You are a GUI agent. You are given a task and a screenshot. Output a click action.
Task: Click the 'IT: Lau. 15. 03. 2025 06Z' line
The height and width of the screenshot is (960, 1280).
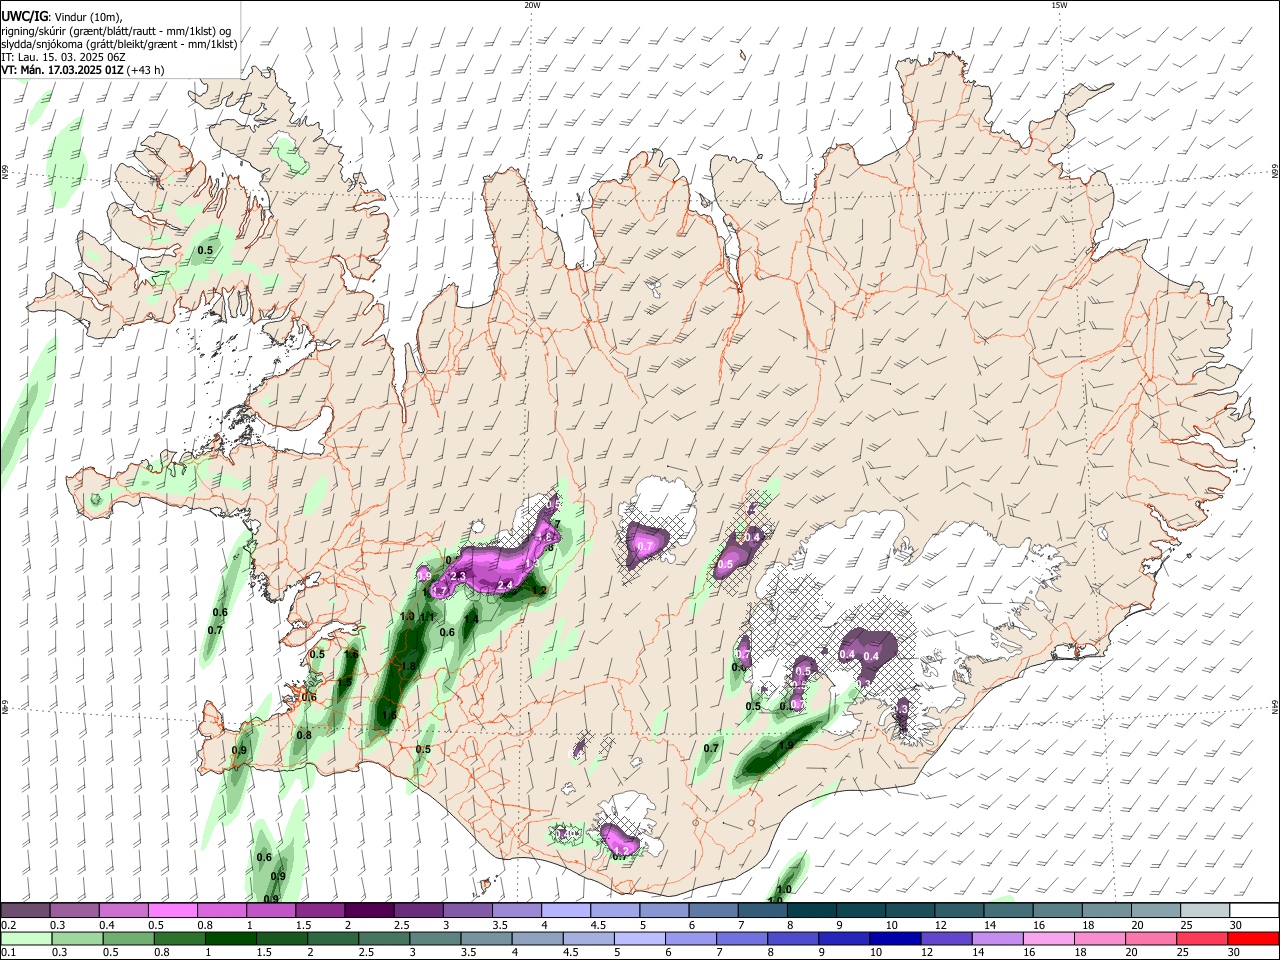[x=63, y=57]
